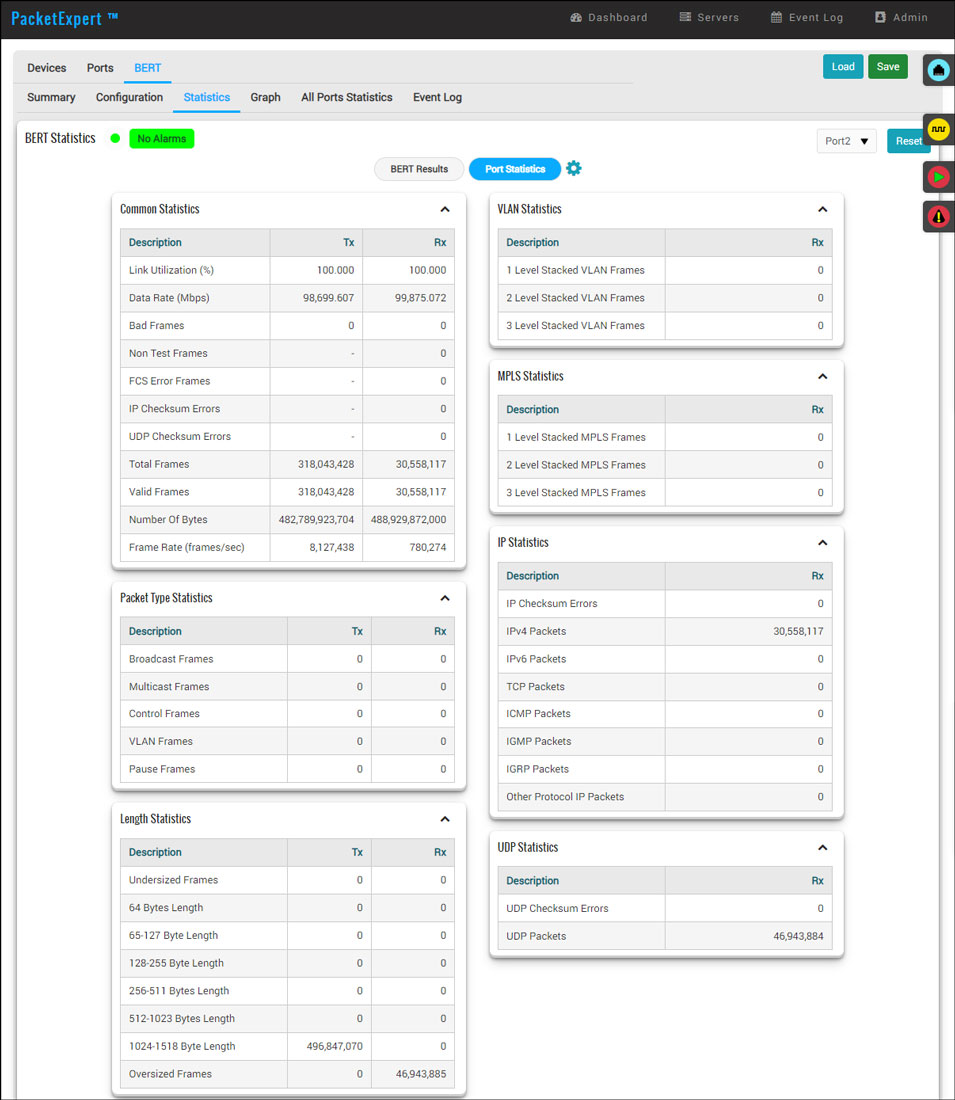The height and width of the screenshot is (1100, 955).
Task: Click the Total Frames Tx value 318,043,428
Action: pos(326,464)
